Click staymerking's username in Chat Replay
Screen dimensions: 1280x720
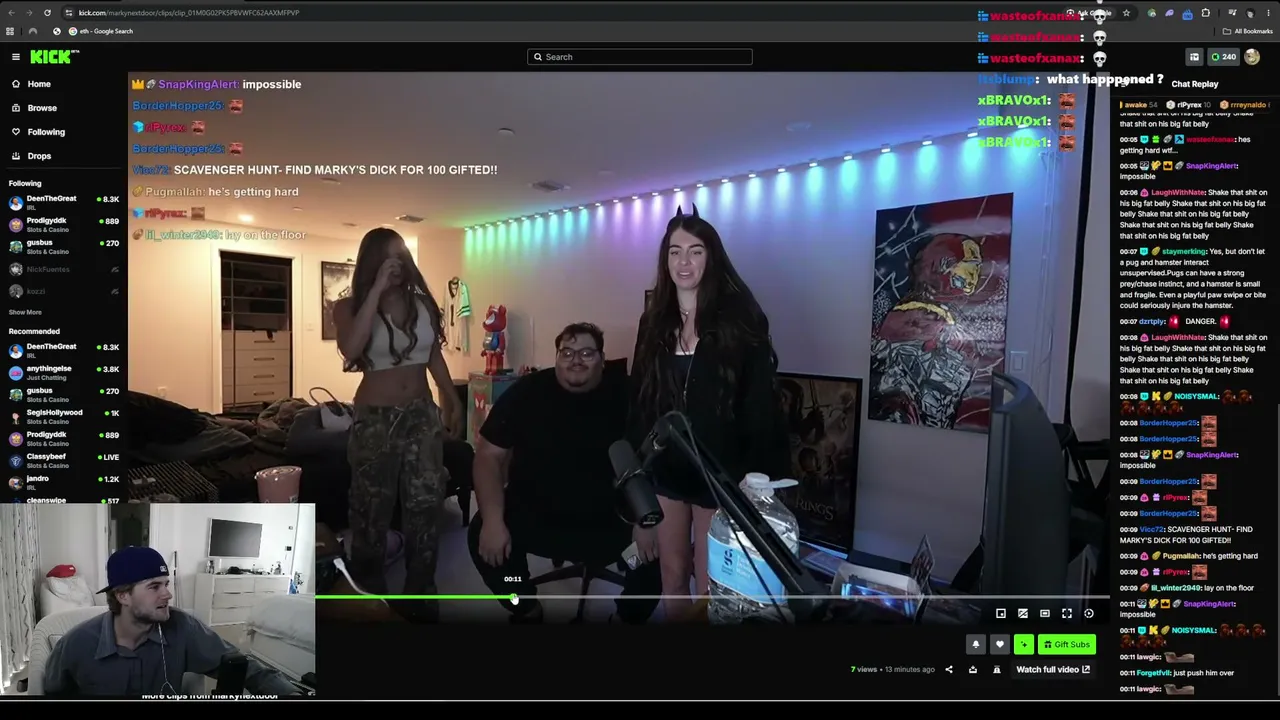(x=1184, y=252)
